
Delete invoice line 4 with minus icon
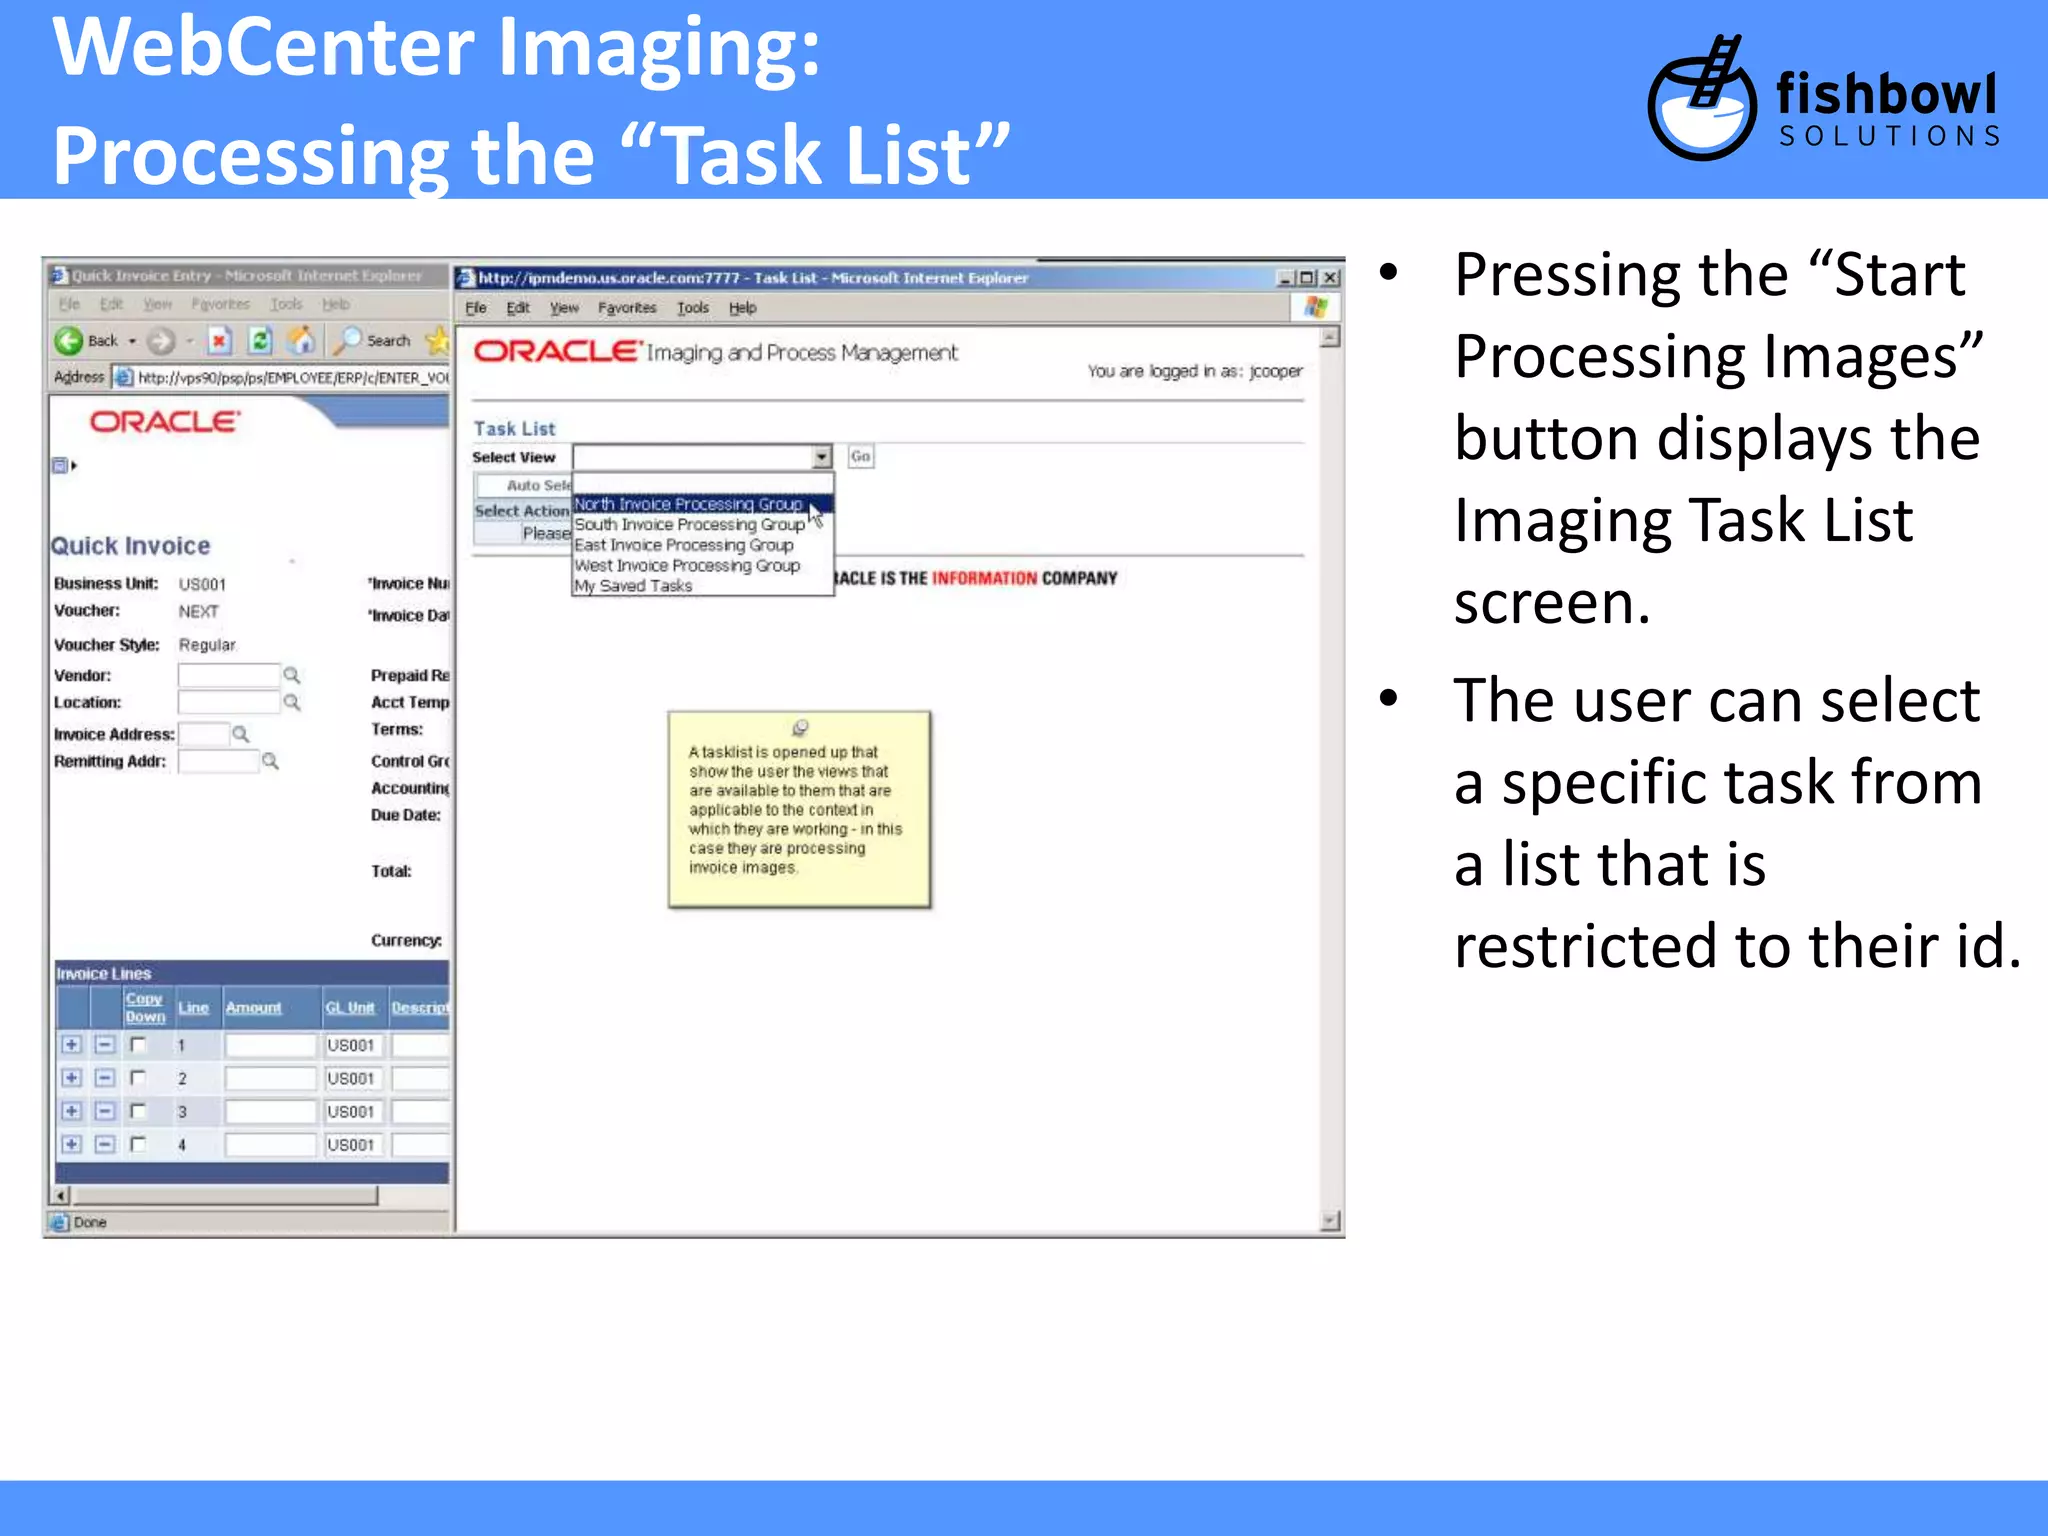(x=104, y=1144)
